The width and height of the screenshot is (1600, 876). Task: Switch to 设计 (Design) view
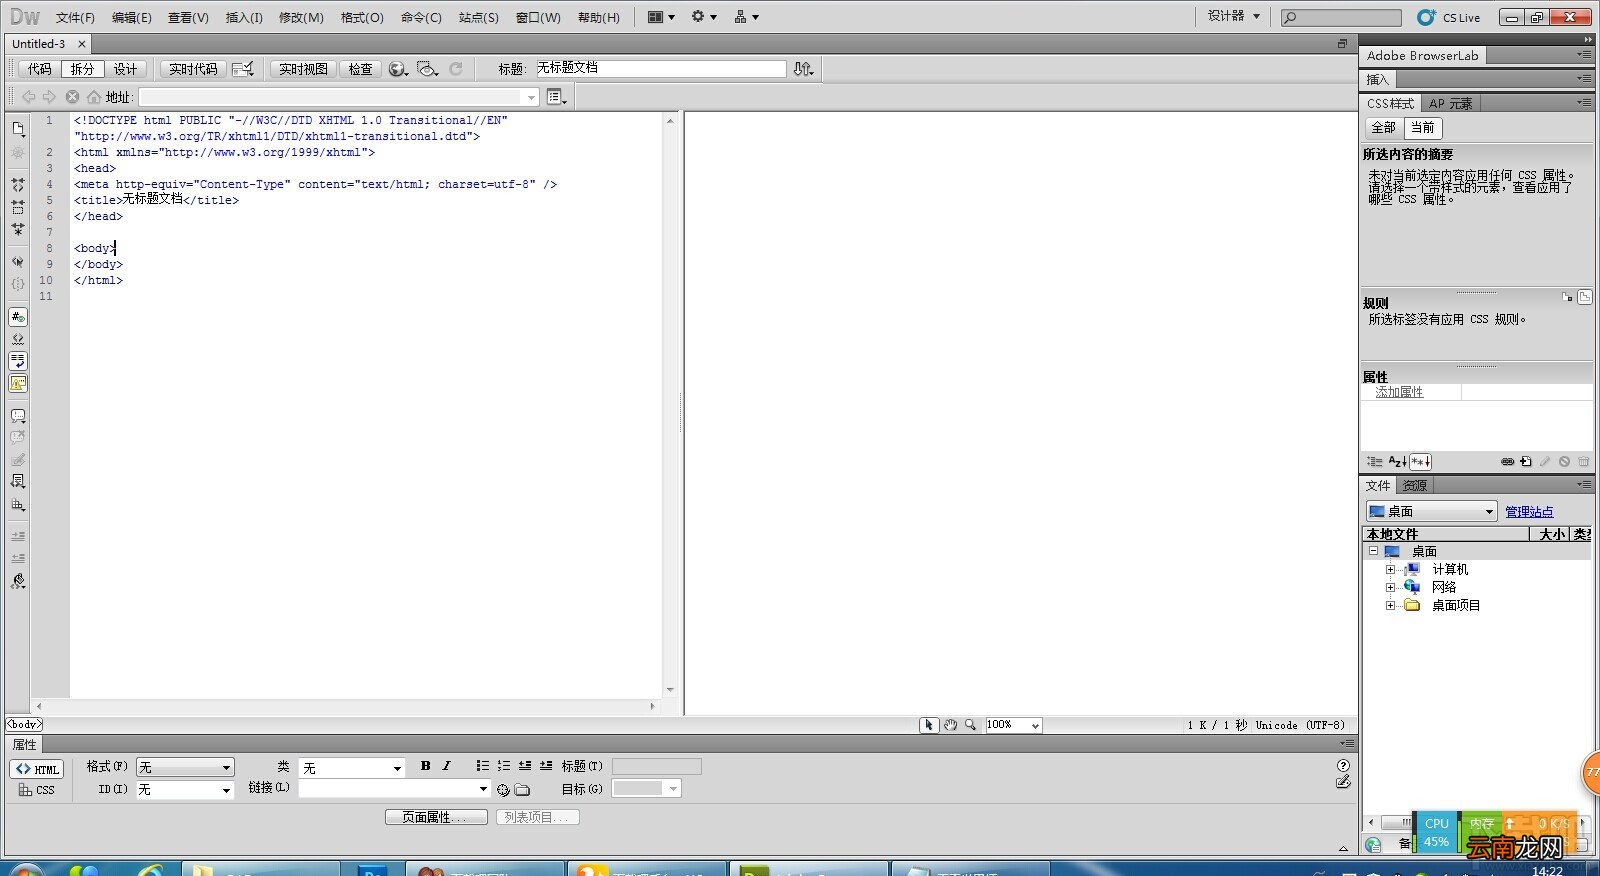point(126,69)
